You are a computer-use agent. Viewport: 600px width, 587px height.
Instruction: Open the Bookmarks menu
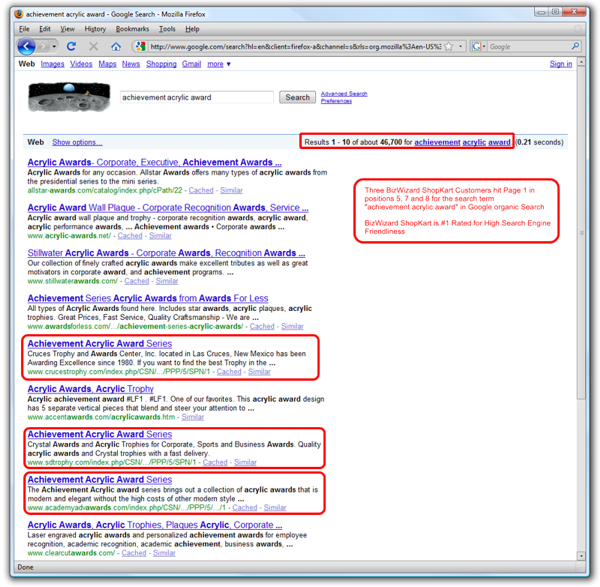click(132, 29)
